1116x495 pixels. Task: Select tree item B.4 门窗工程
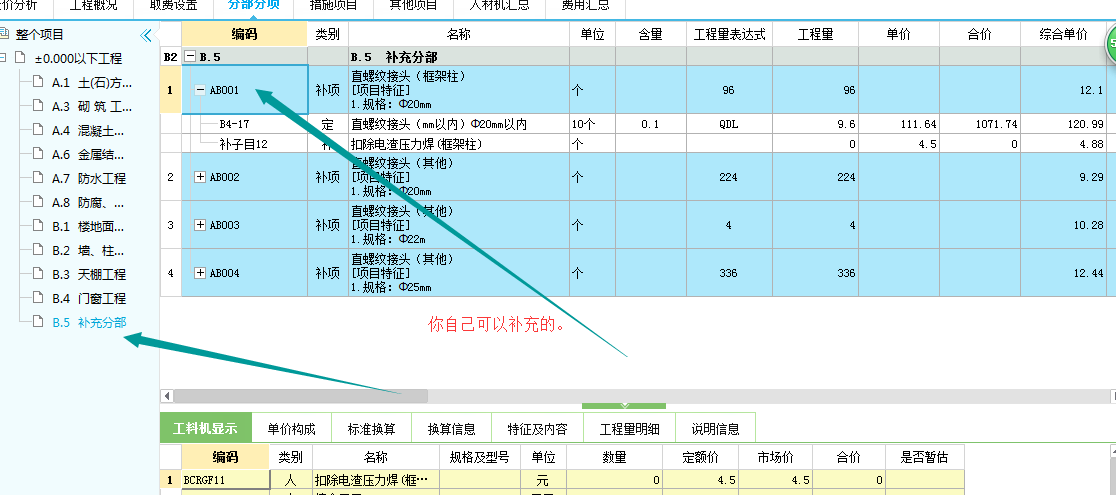89,298
